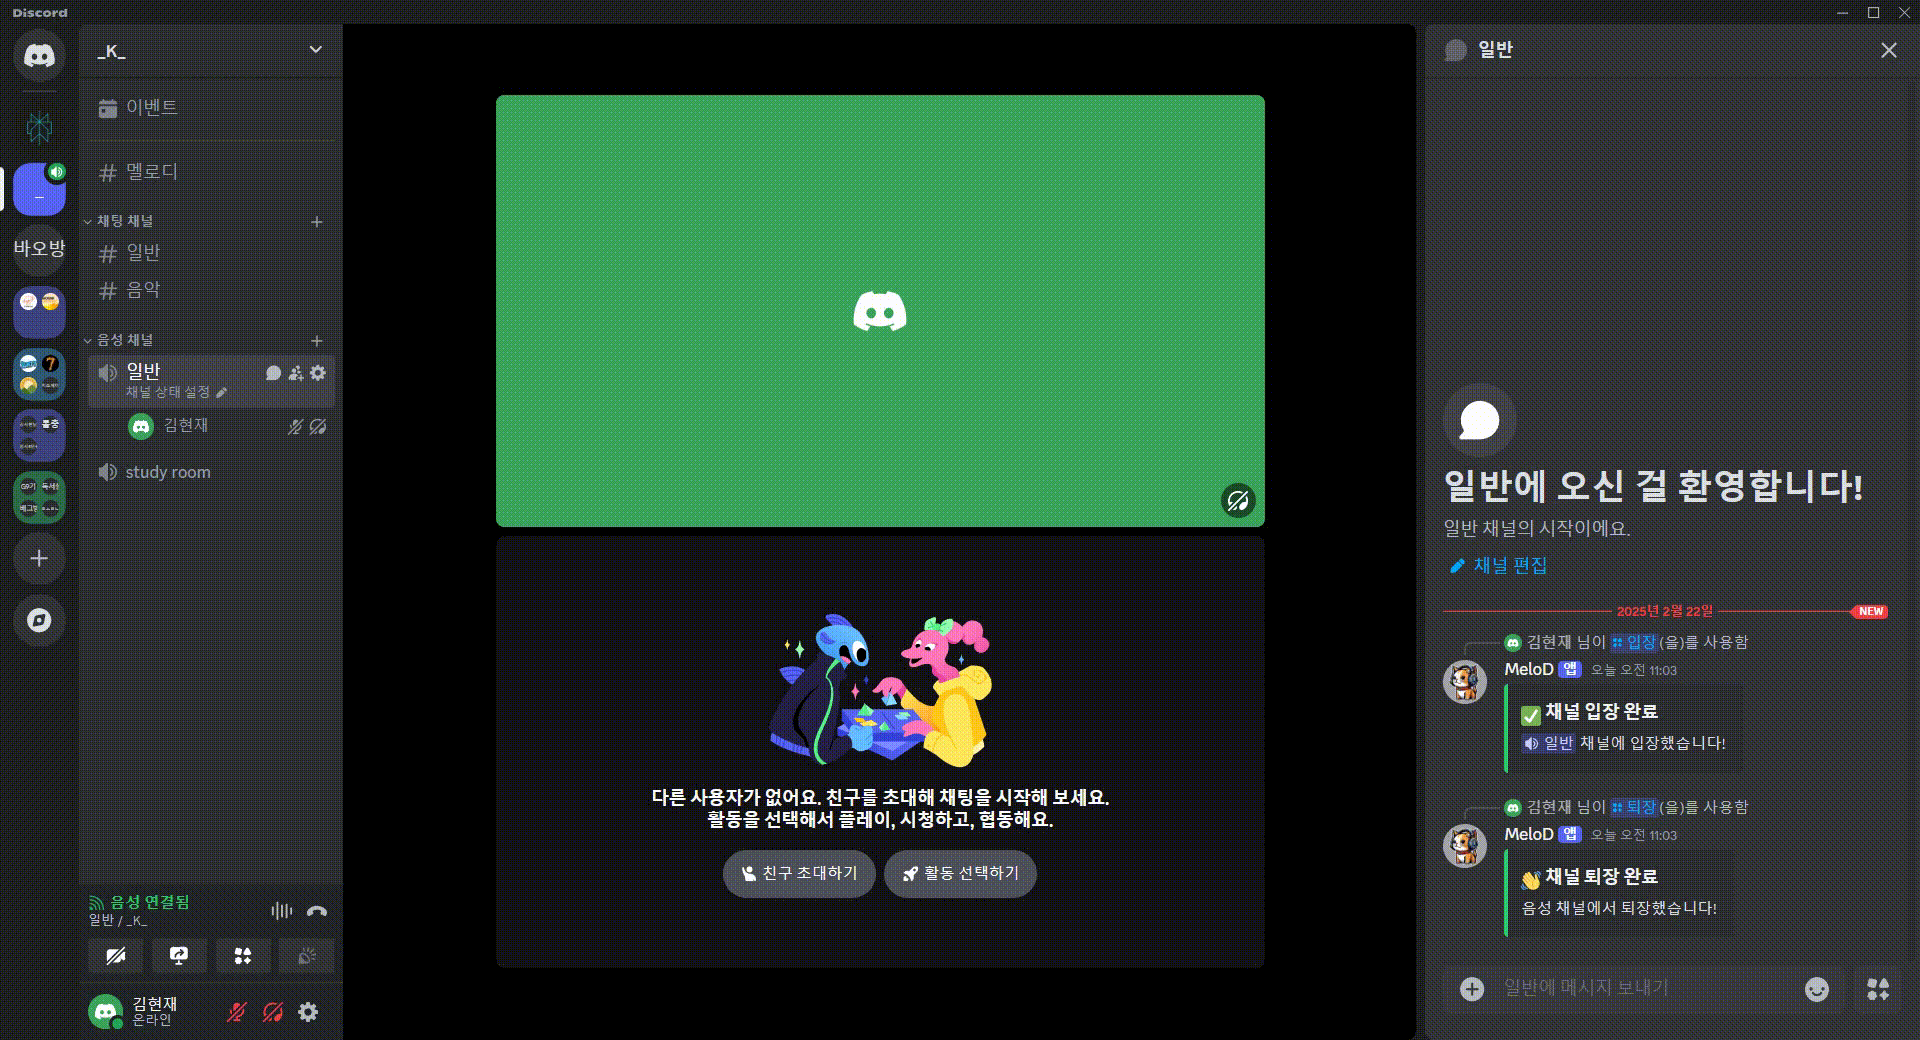Viewport: 1920px width, 1040px height.
Task: Attach a file with plus icon
Action: point(1472,989)
